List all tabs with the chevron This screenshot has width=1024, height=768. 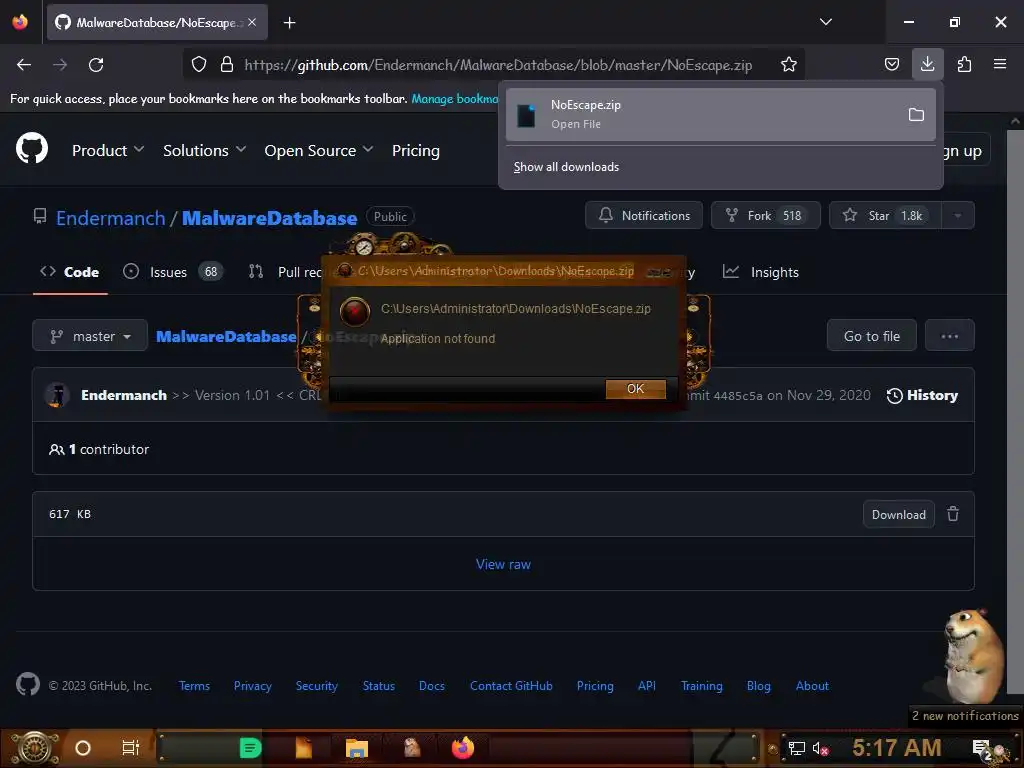825,22
